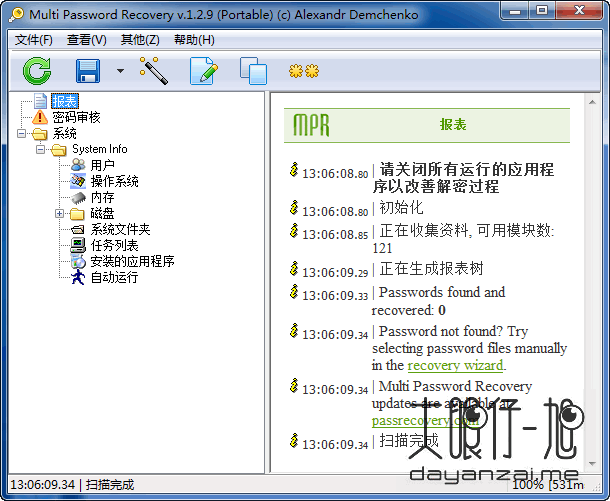Click the 报表 heading in the report header

453,124
